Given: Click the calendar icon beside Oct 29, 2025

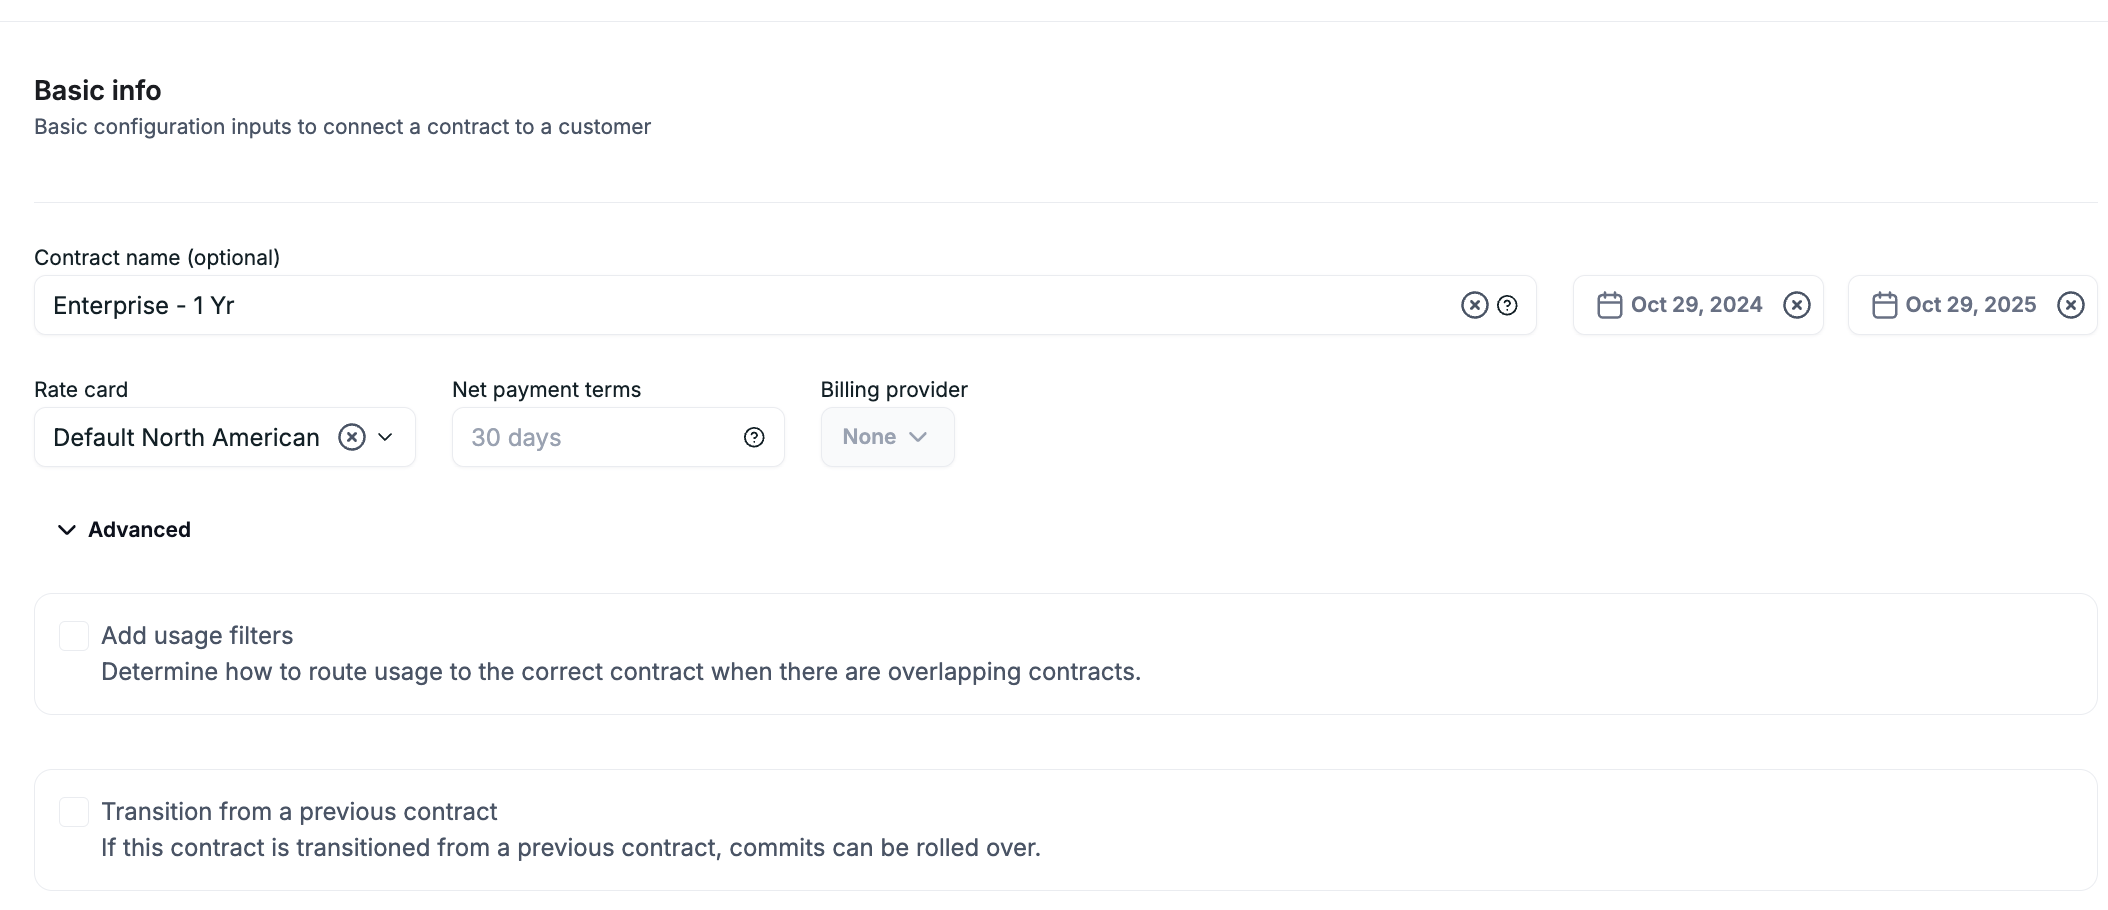Looking at the screenshot, I should pos(1884,305).
